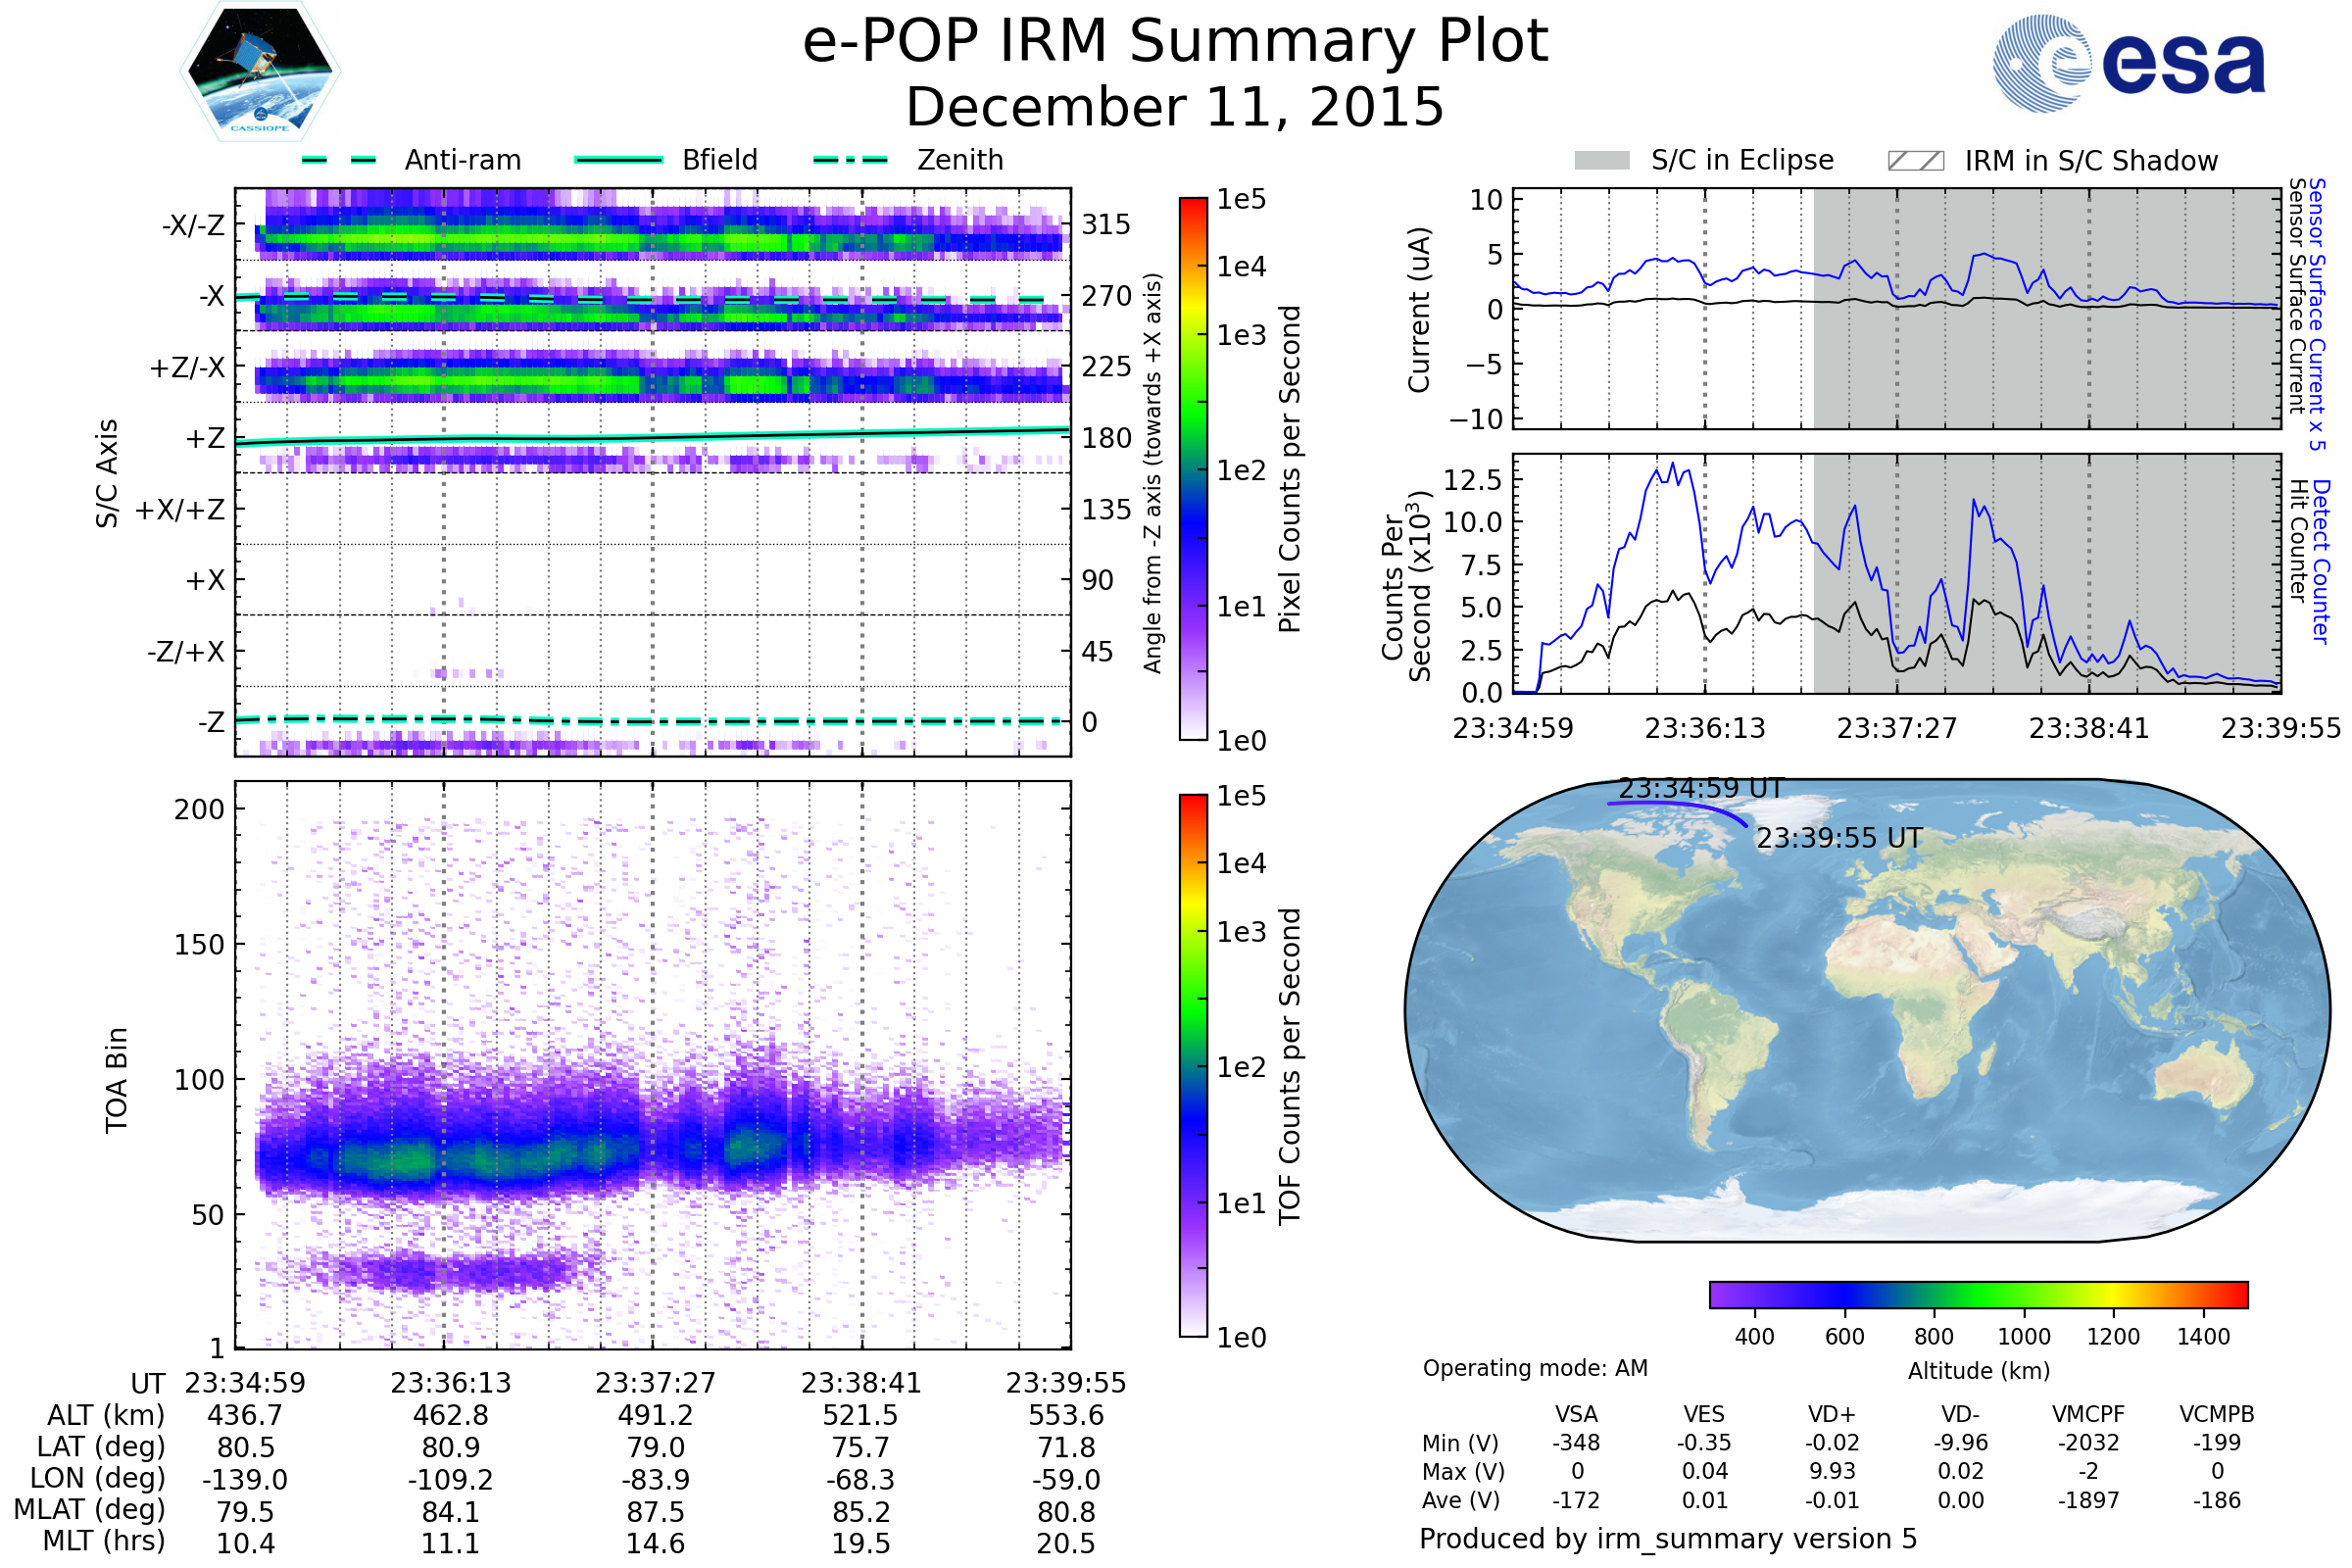Click the TOF Counts per Second colorbar
2352x1568 pixels.
tap(1193, 1065)
